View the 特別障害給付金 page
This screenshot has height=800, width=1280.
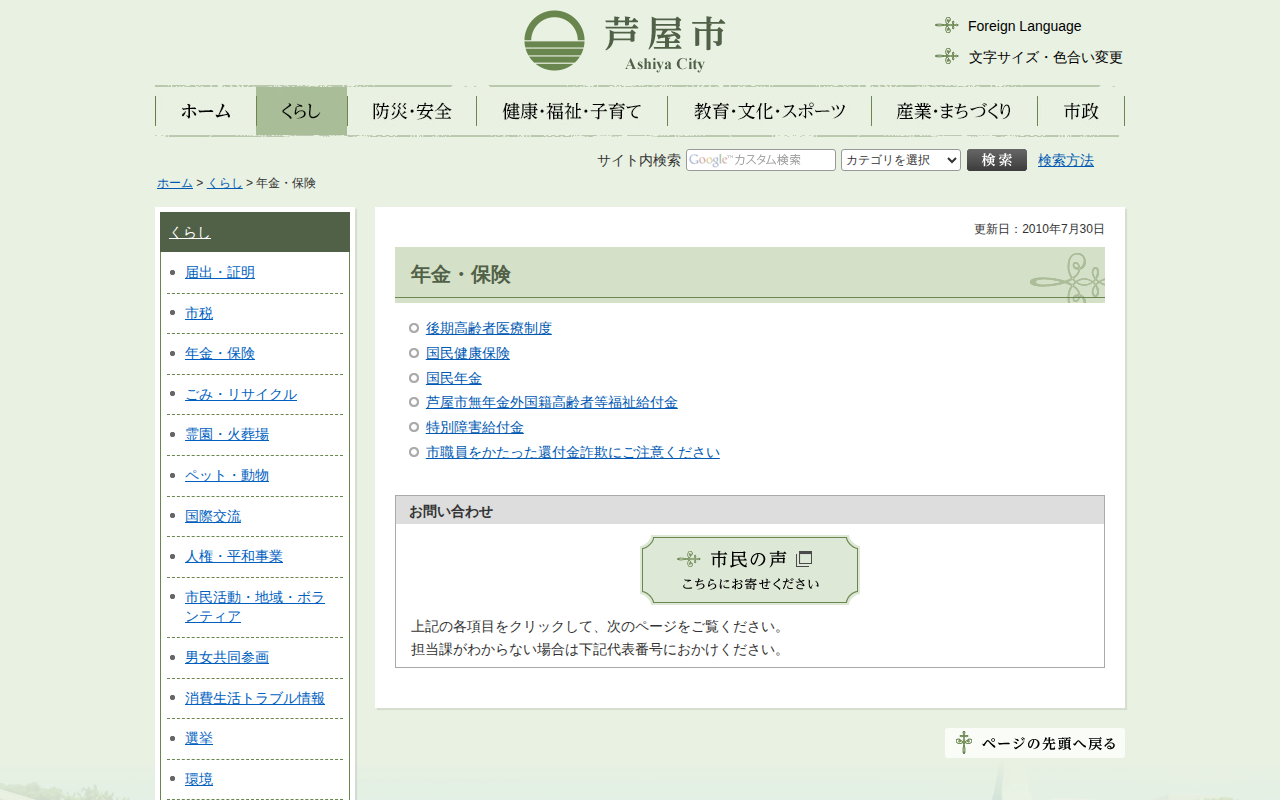(474, 427)
